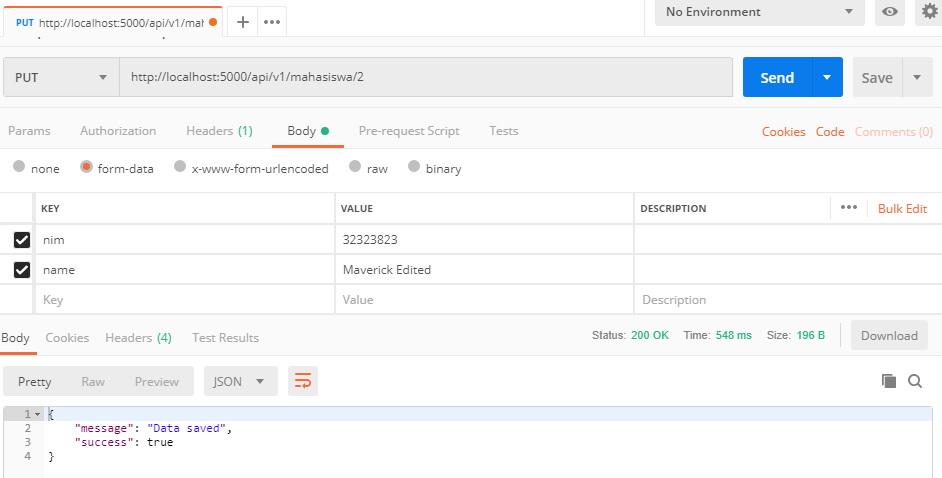Click the environment quick look eye icon
942x478 pixels.
tap(890, 11)
